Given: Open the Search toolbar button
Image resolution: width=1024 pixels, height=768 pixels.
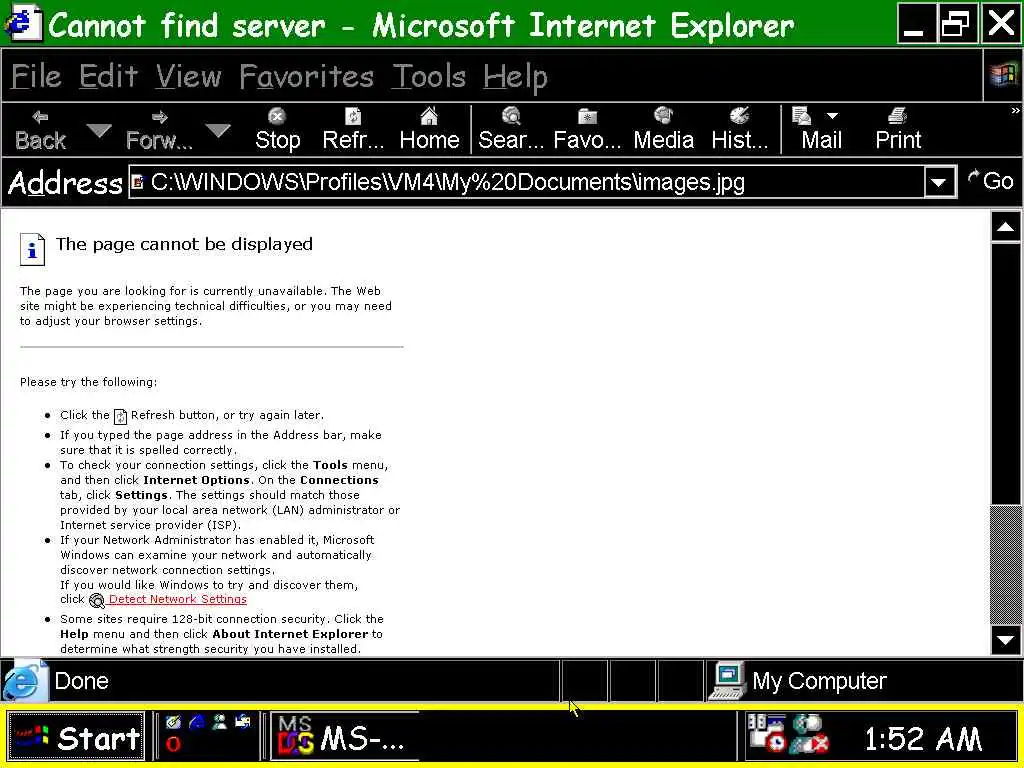Looking at the screenshot, I should coord(511,129).
